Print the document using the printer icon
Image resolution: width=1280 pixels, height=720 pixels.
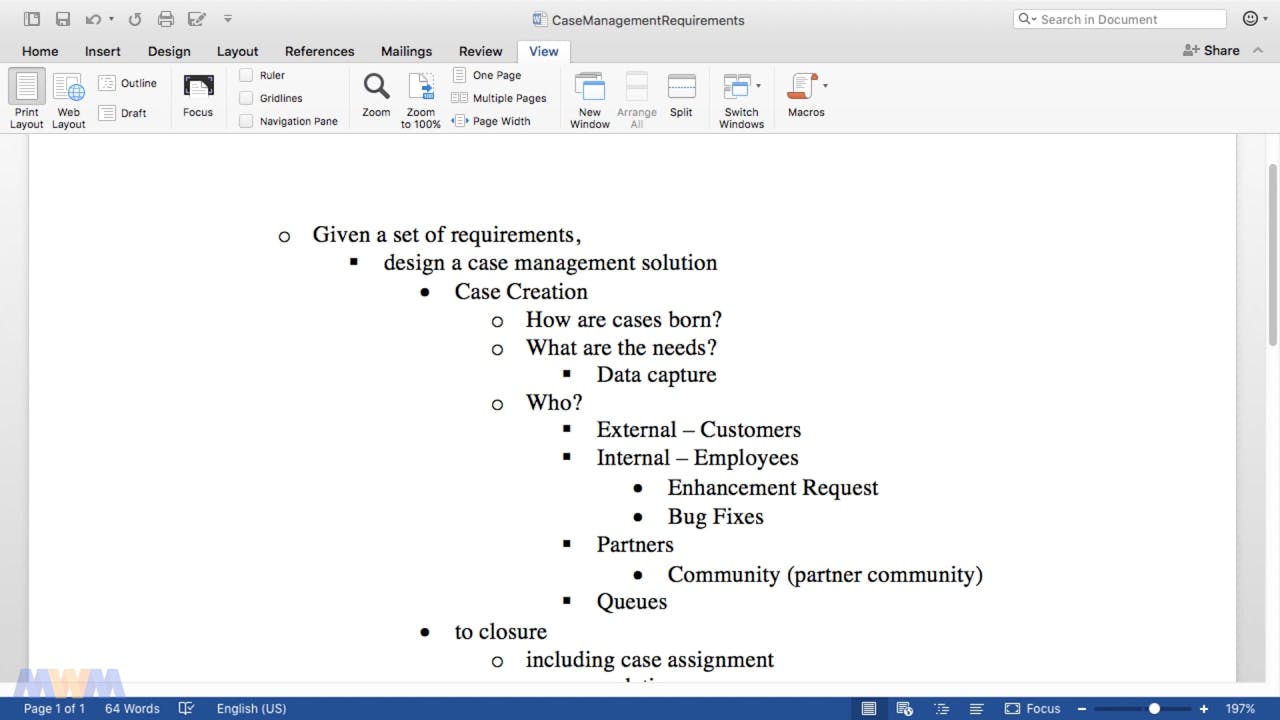click(x=166, y=19)
